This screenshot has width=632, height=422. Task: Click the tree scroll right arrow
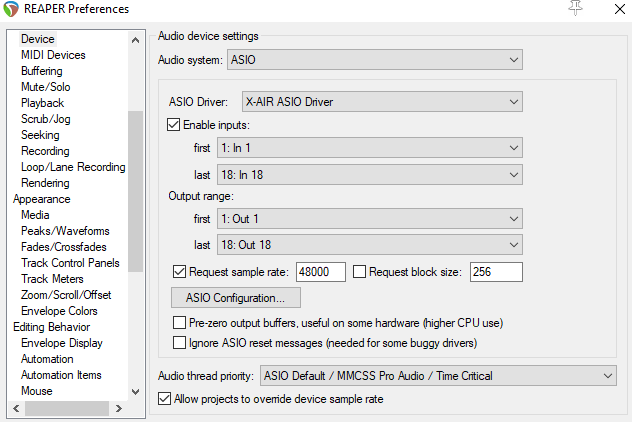coord(118,408)
